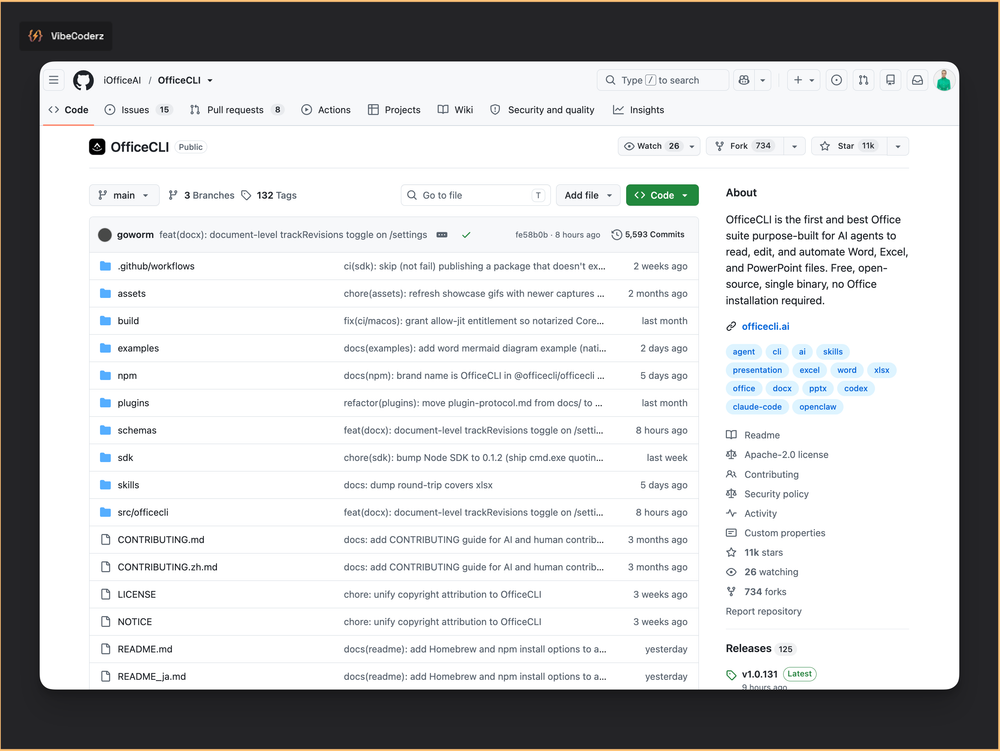The height and width of the screenshot is (751, 1000).
Task: Expand commit message ellipsis icon
Action: tap(442, 235)
